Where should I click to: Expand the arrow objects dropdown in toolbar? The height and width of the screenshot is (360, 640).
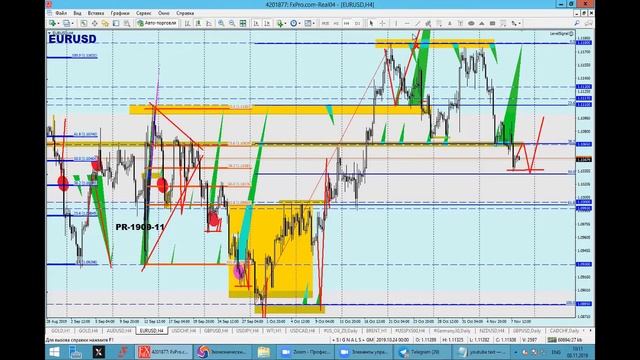tap(520, 23)
